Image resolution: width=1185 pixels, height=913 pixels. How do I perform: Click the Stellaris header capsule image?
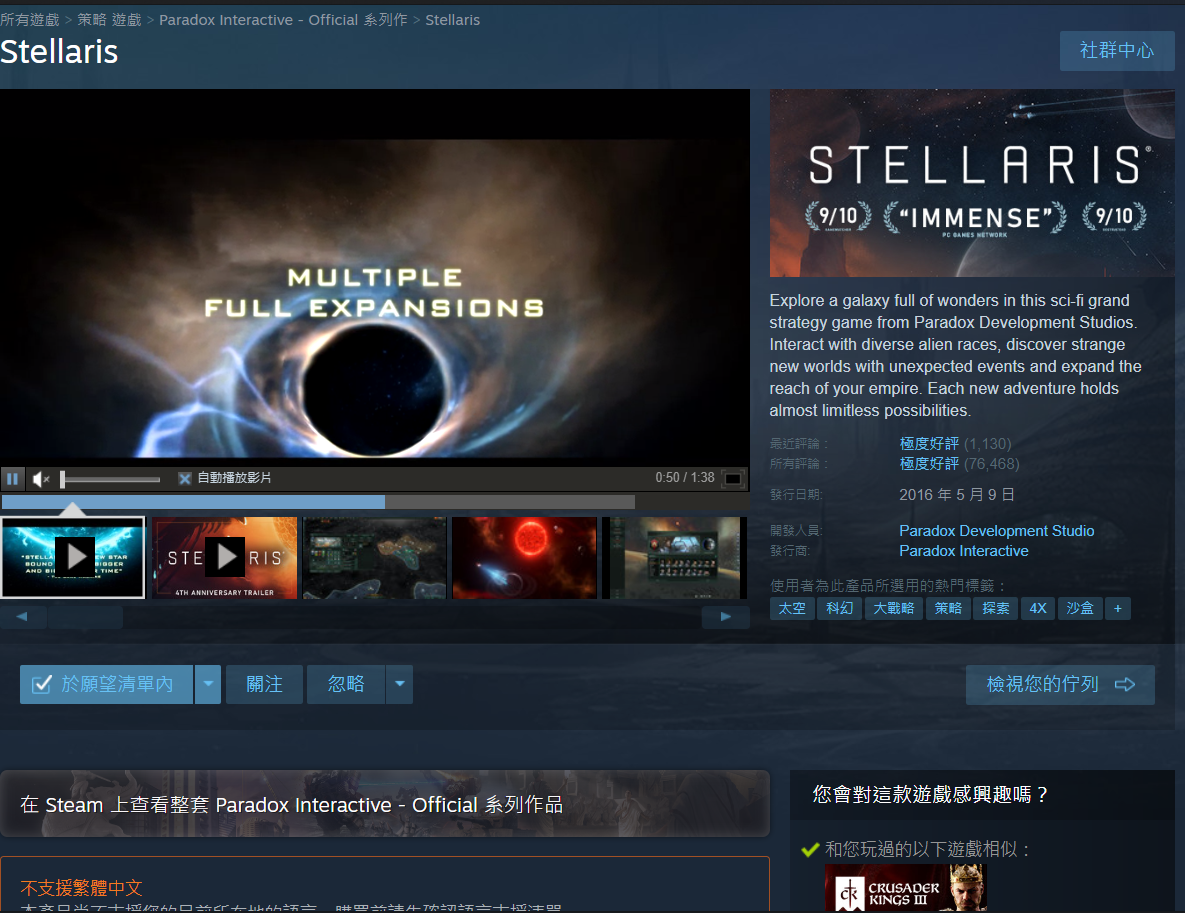pyautogui.click(x=972, y=184)
